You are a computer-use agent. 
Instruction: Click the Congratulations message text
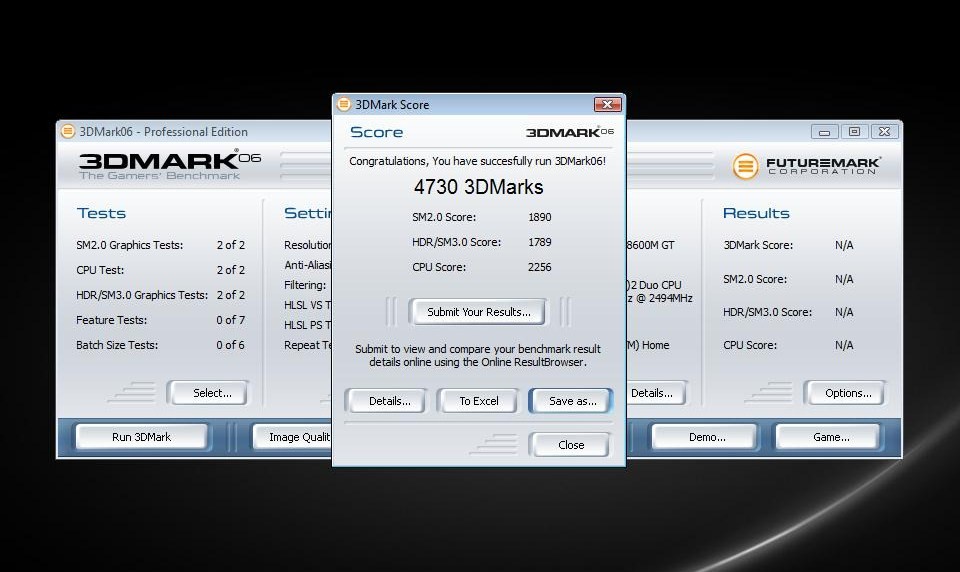478,161
